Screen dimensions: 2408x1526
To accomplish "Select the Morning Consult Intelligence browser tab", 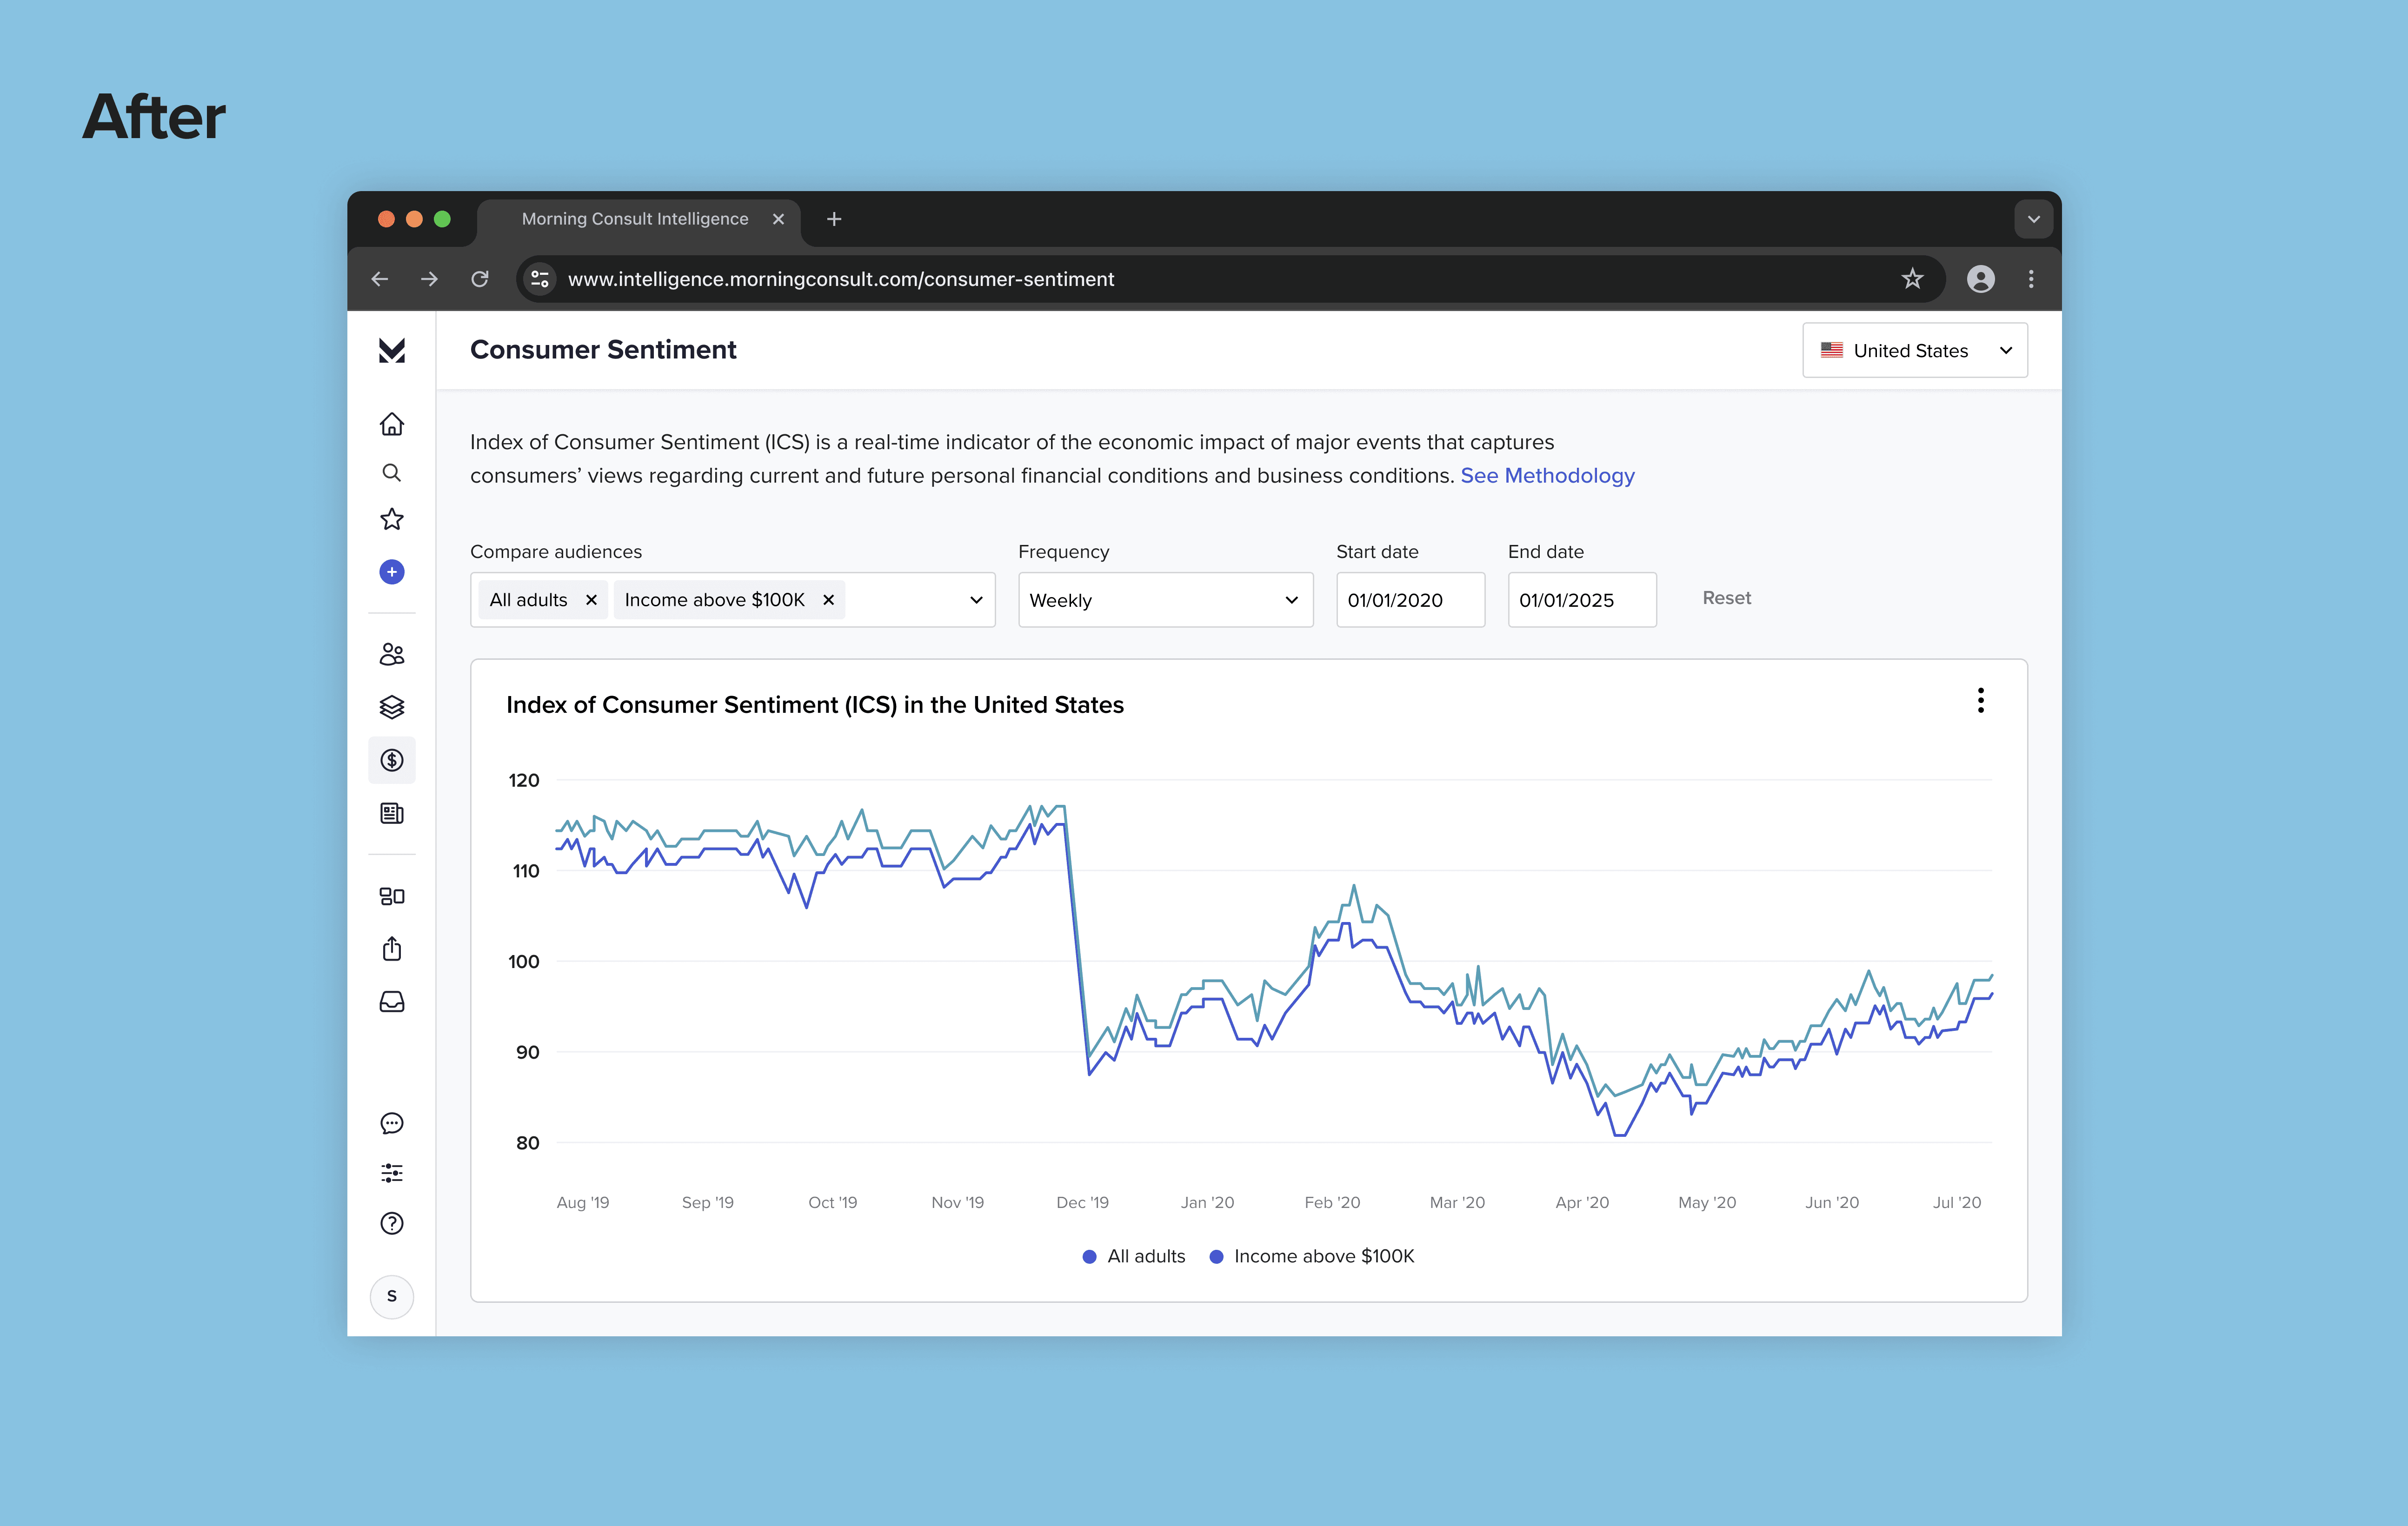I will (634, 219).
